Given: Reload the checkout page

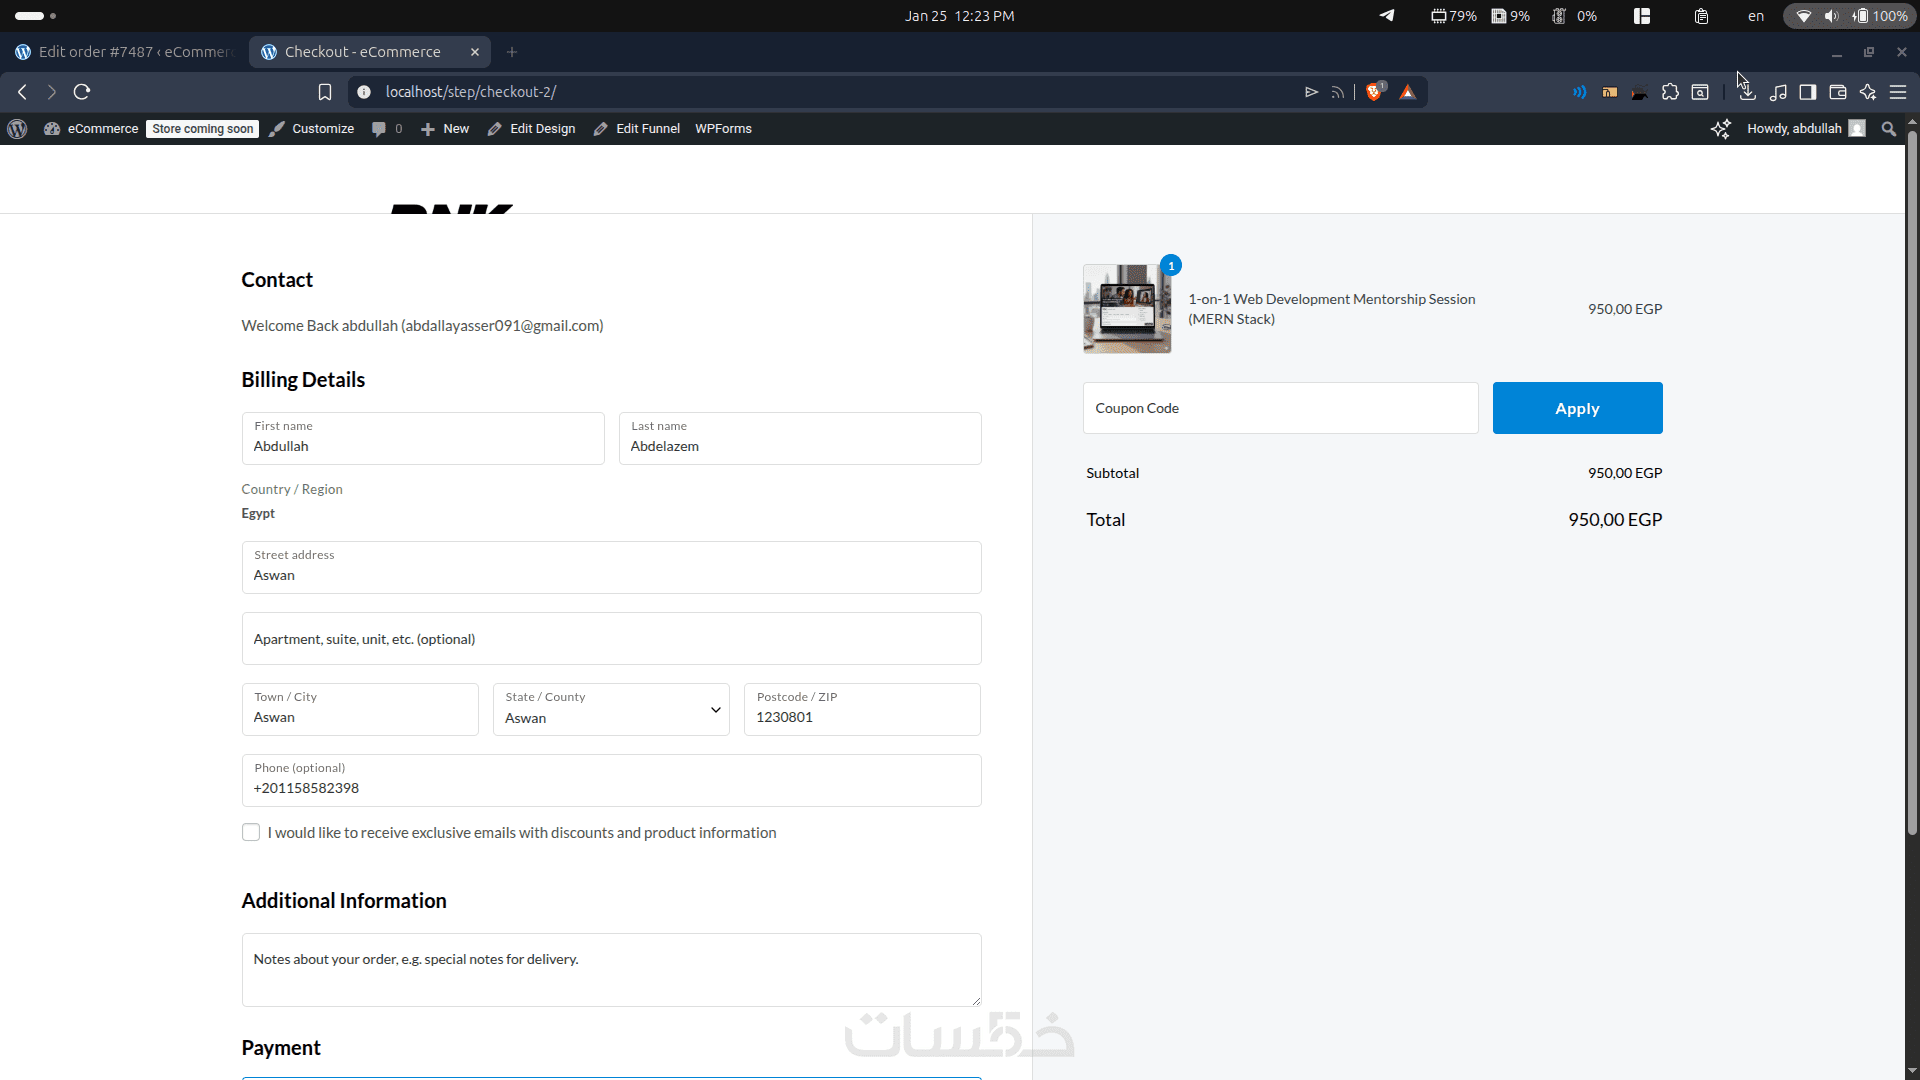Looking at the screenshot, I should [82, 92].
